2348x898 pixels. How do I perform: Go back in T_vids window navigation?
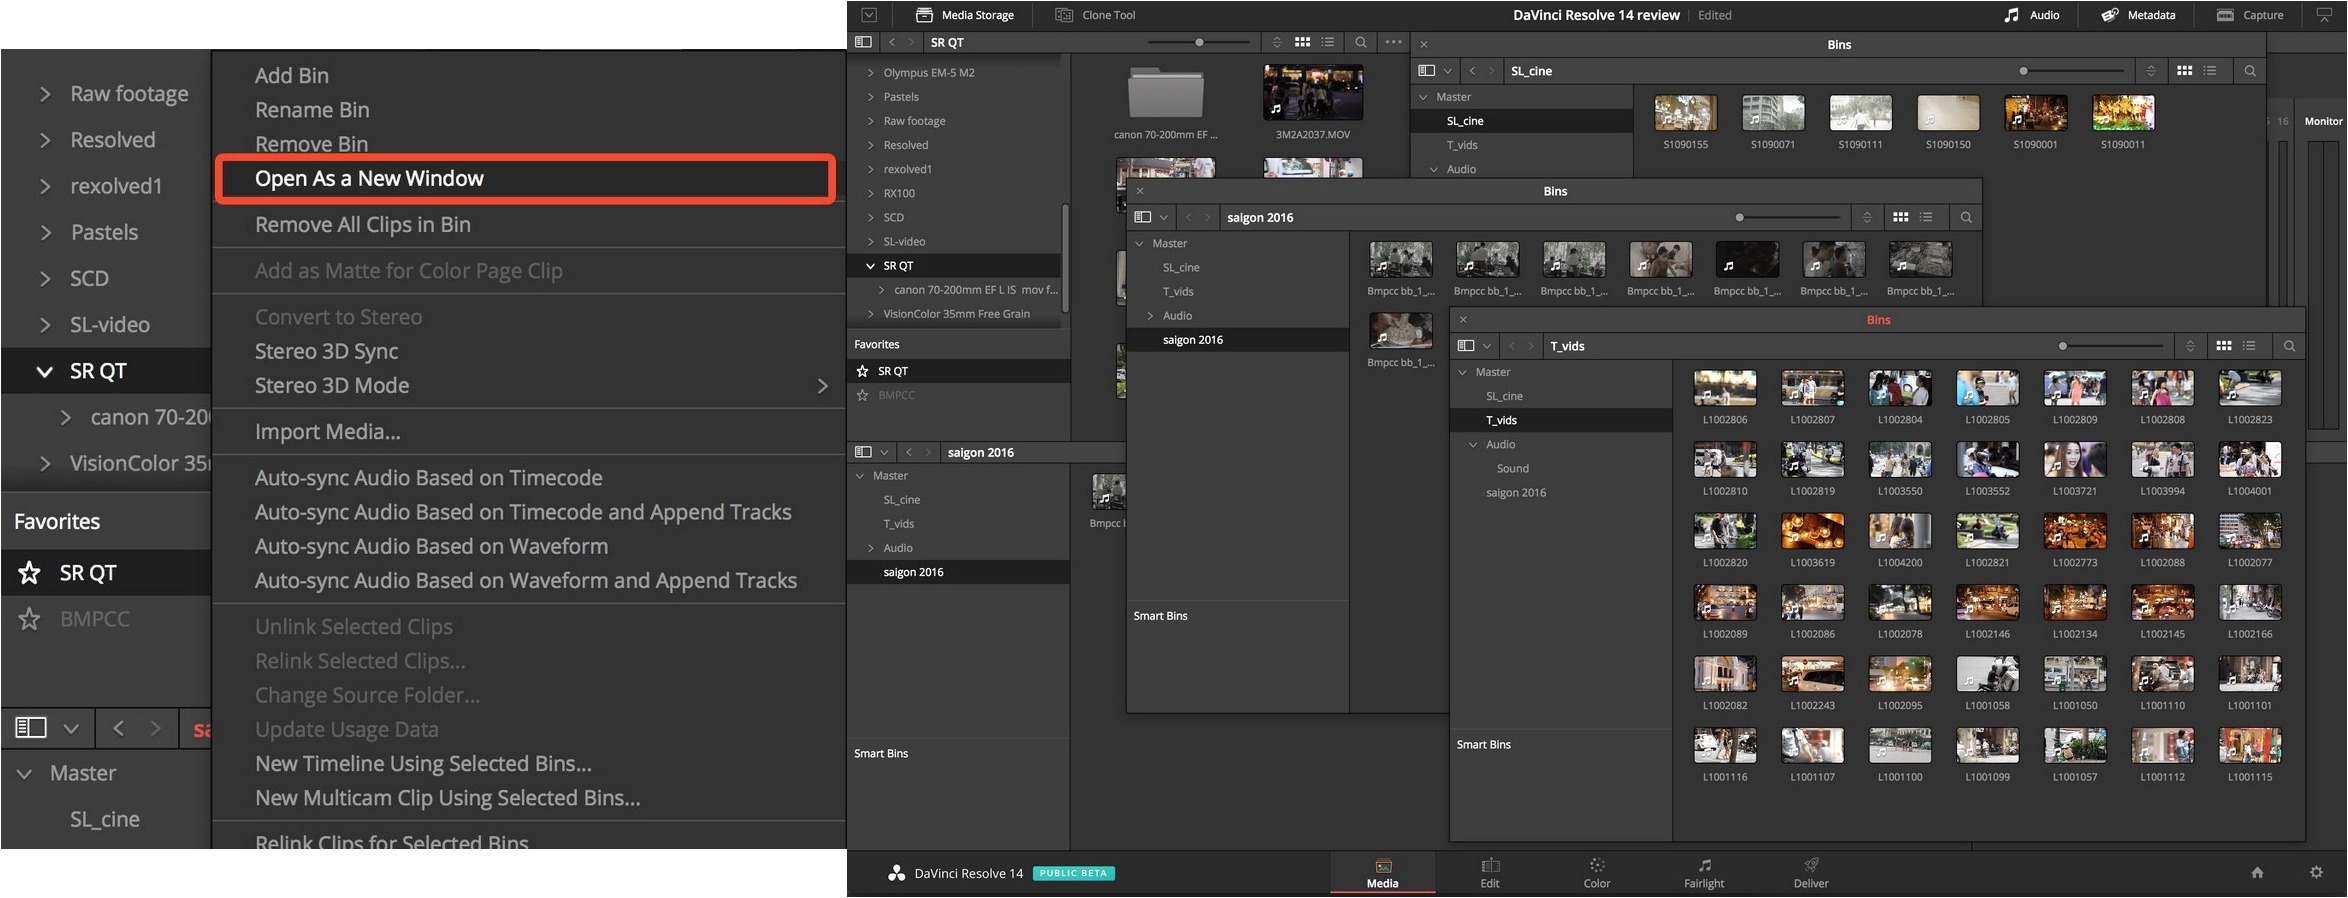point(1511,346)
